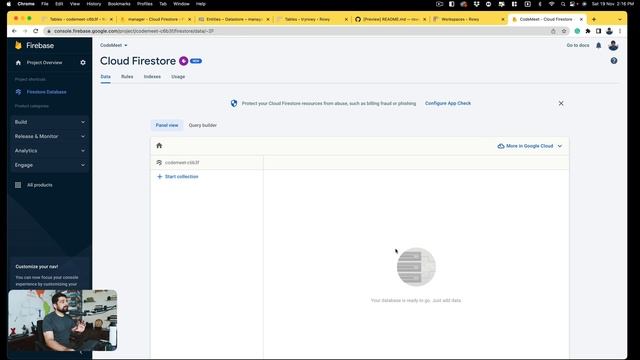Screen dimensions: 640x360
Task: Open a new browser tab with plus
Action: (x=594, y=19)
